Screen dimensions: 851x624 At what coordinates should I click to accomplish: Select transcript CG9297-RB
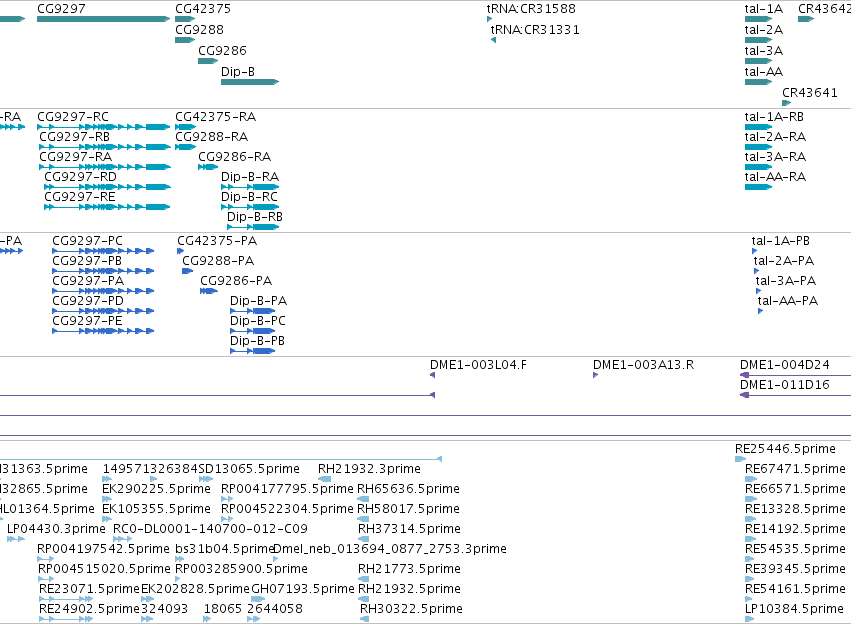coord(105,147)
